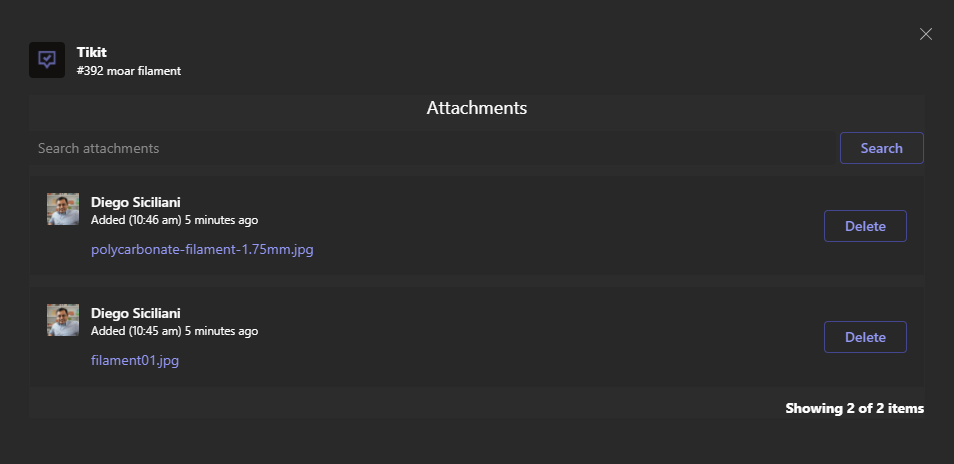954x464 pixels.
Task: Delete the polycarbonate-filament-1.75mm.jpg attachment
Action: click(x=865, y=226)
